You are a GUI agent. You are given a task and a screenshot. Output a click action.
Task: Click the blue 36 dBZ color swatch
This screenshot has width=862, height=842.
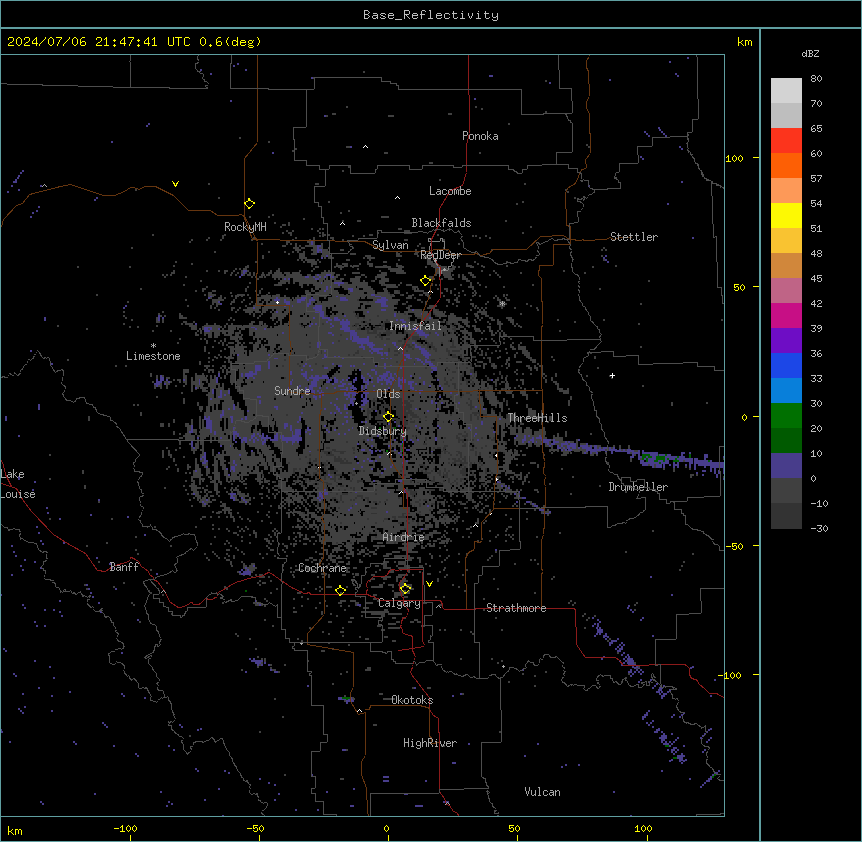[x=786, y=365]
